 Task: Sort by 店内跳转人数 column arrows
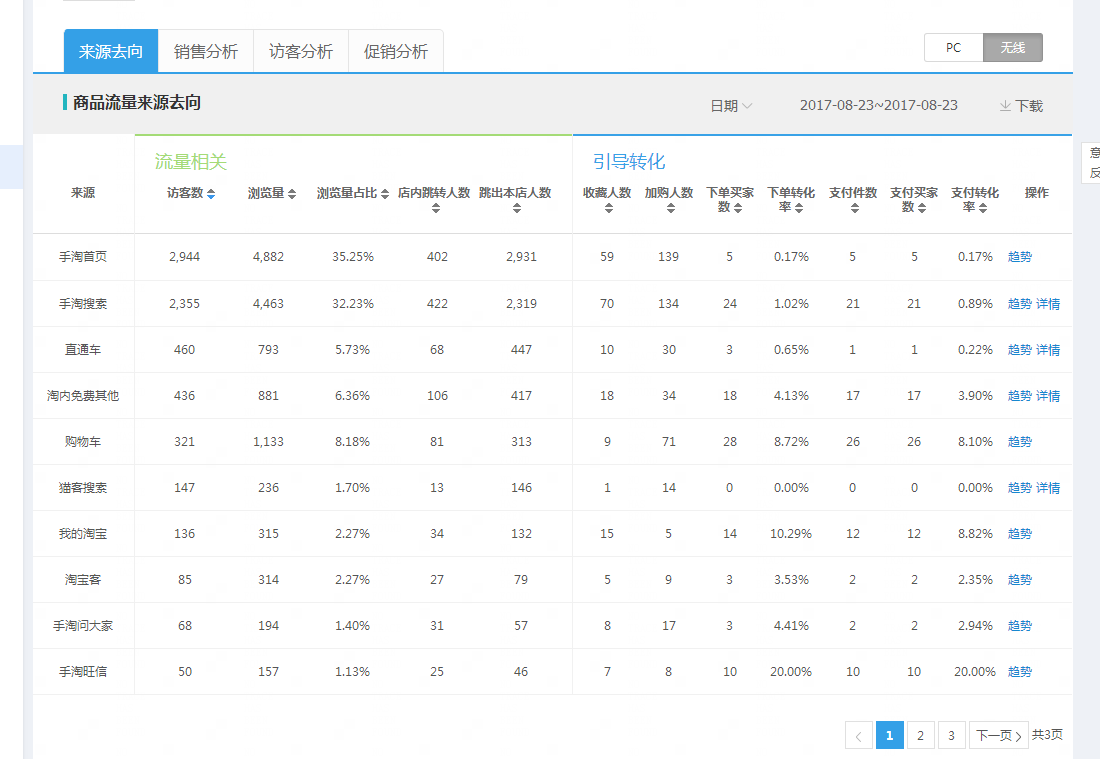(436, 208)
